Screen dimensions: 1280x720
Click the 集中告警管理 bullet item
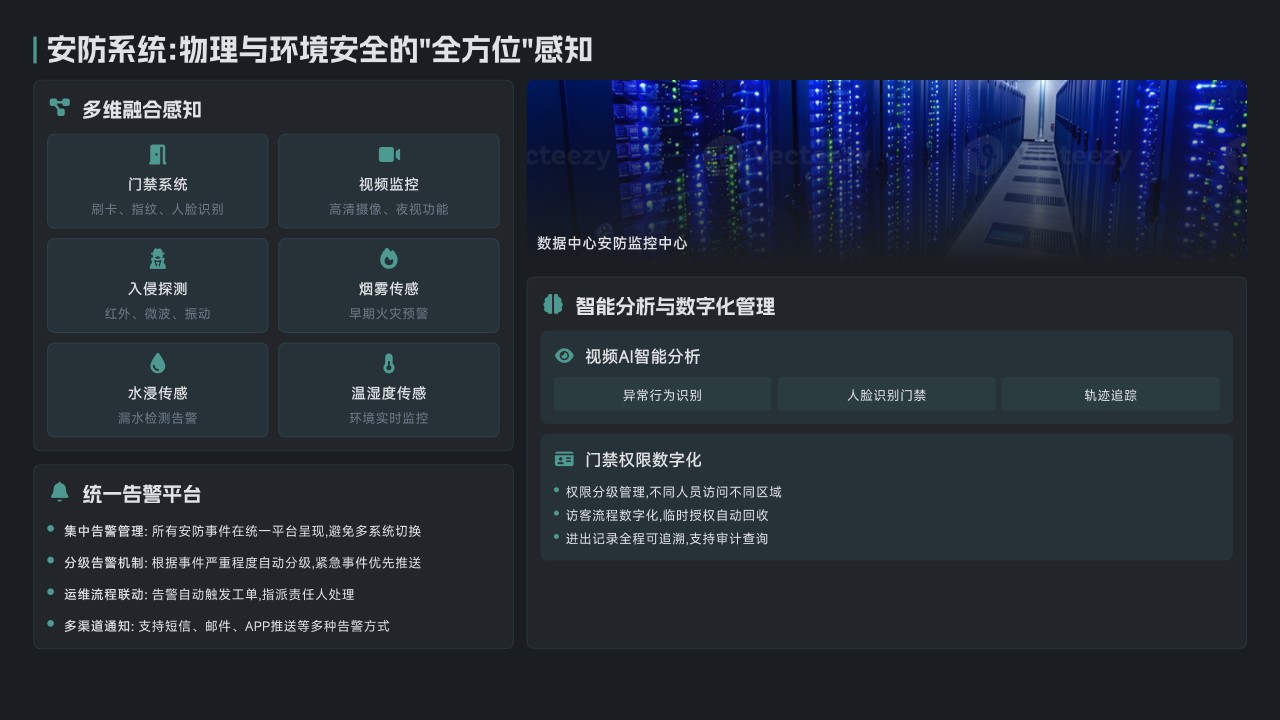pyautogui.click(x=242, y=531)
